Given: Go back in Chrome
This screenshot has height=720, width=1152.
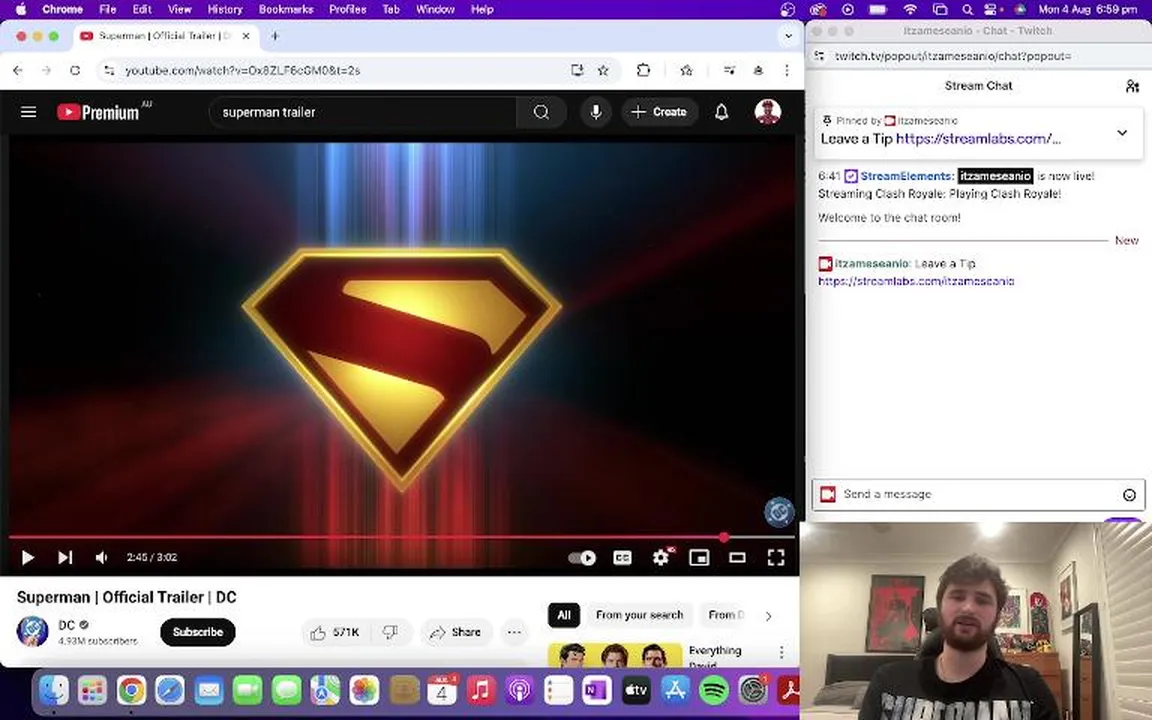Looking at the screenshot, I should [x=18, y=71].
